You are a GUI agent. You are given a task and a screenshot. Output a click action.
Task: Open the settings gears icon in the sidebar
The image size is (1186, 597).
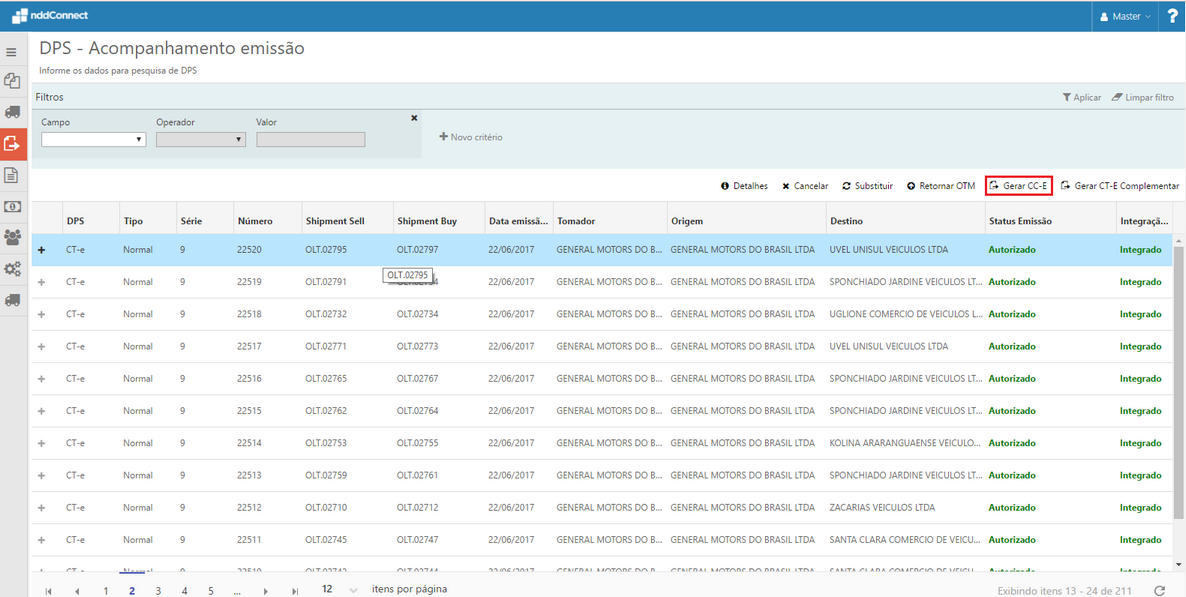coord(13,269)
